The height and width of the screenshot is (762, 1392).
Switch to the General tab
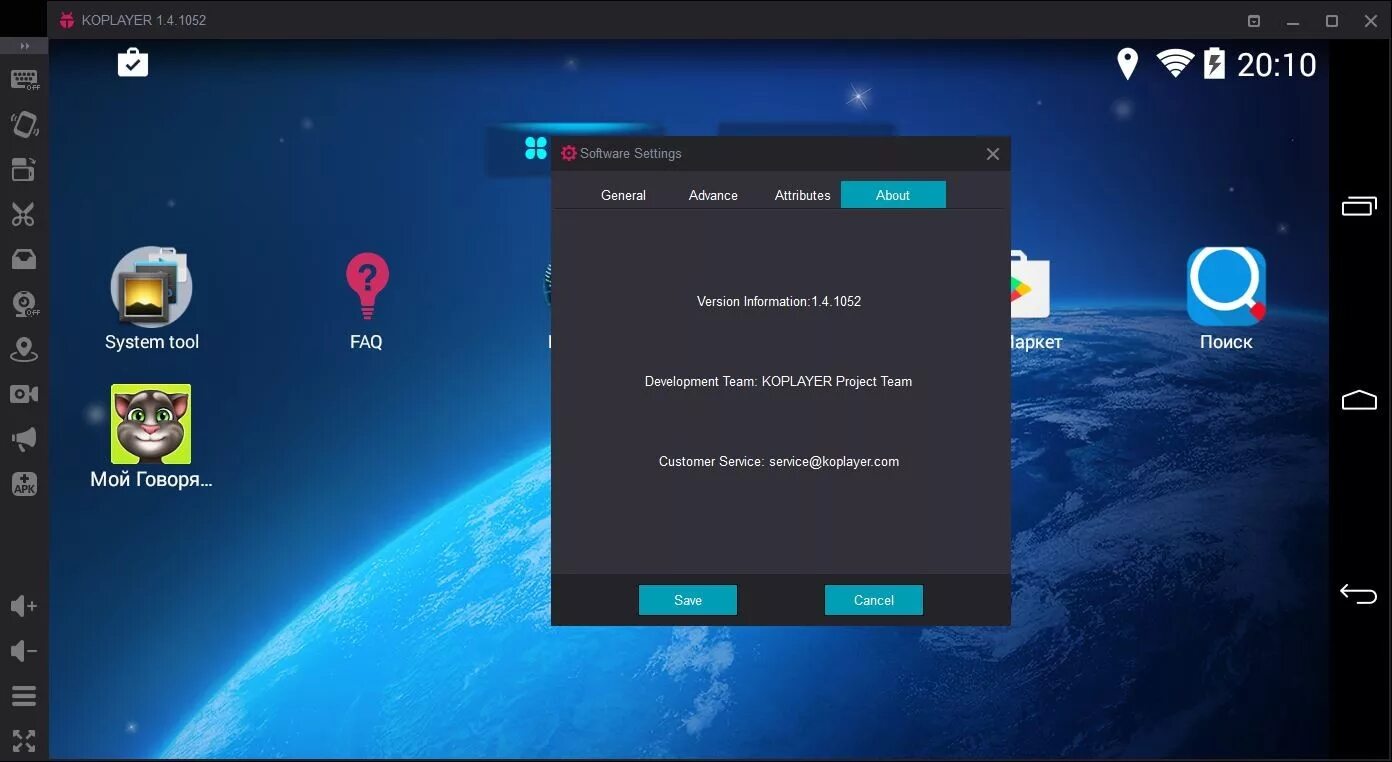click(x=623, y=195)
